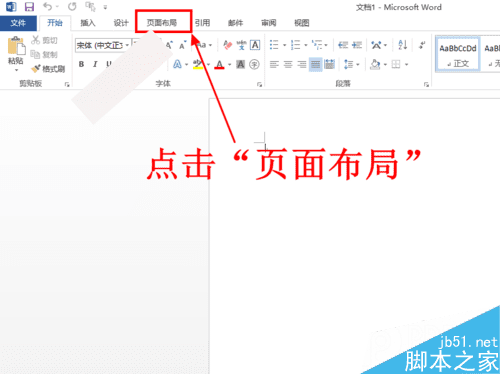Apply the red font color
This screenshot has height=374, width=500.
coord(219,64)
